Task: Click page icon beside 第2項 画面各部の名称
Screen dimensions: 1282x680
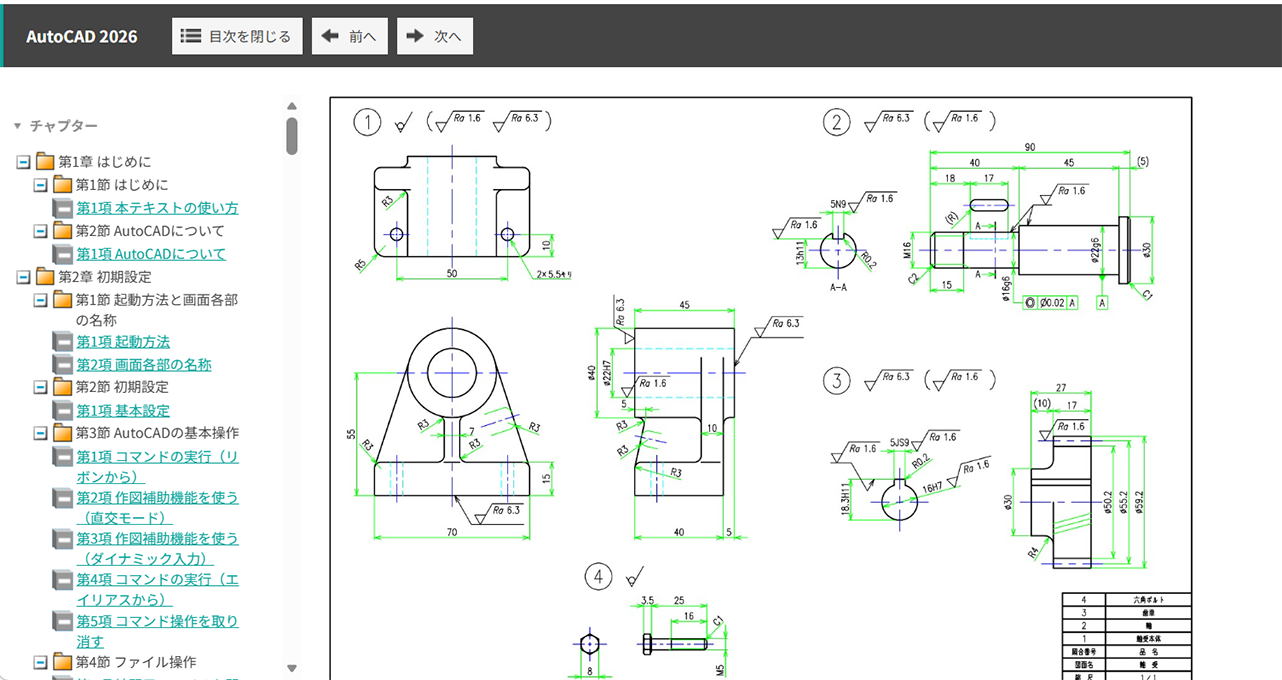Action: [x=63, y=365]
